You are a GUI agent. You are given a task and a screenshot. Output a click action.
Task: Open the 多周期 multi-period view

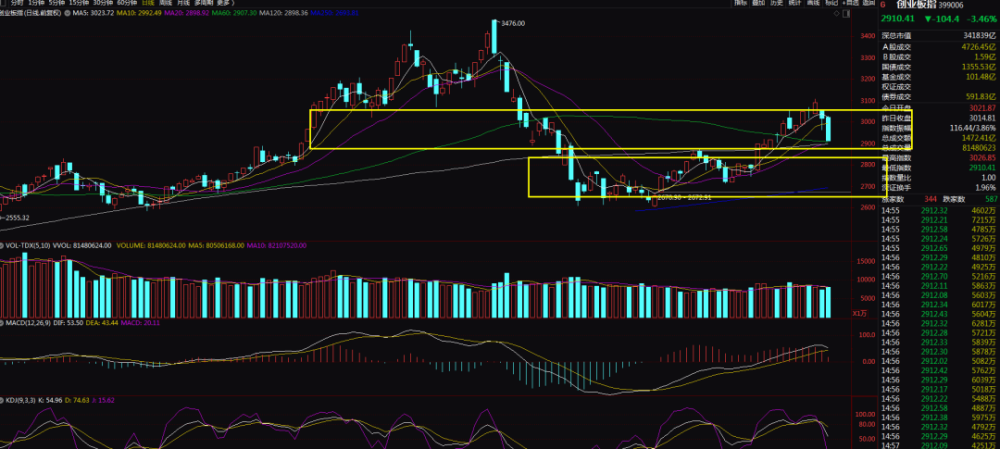point(205,3)
